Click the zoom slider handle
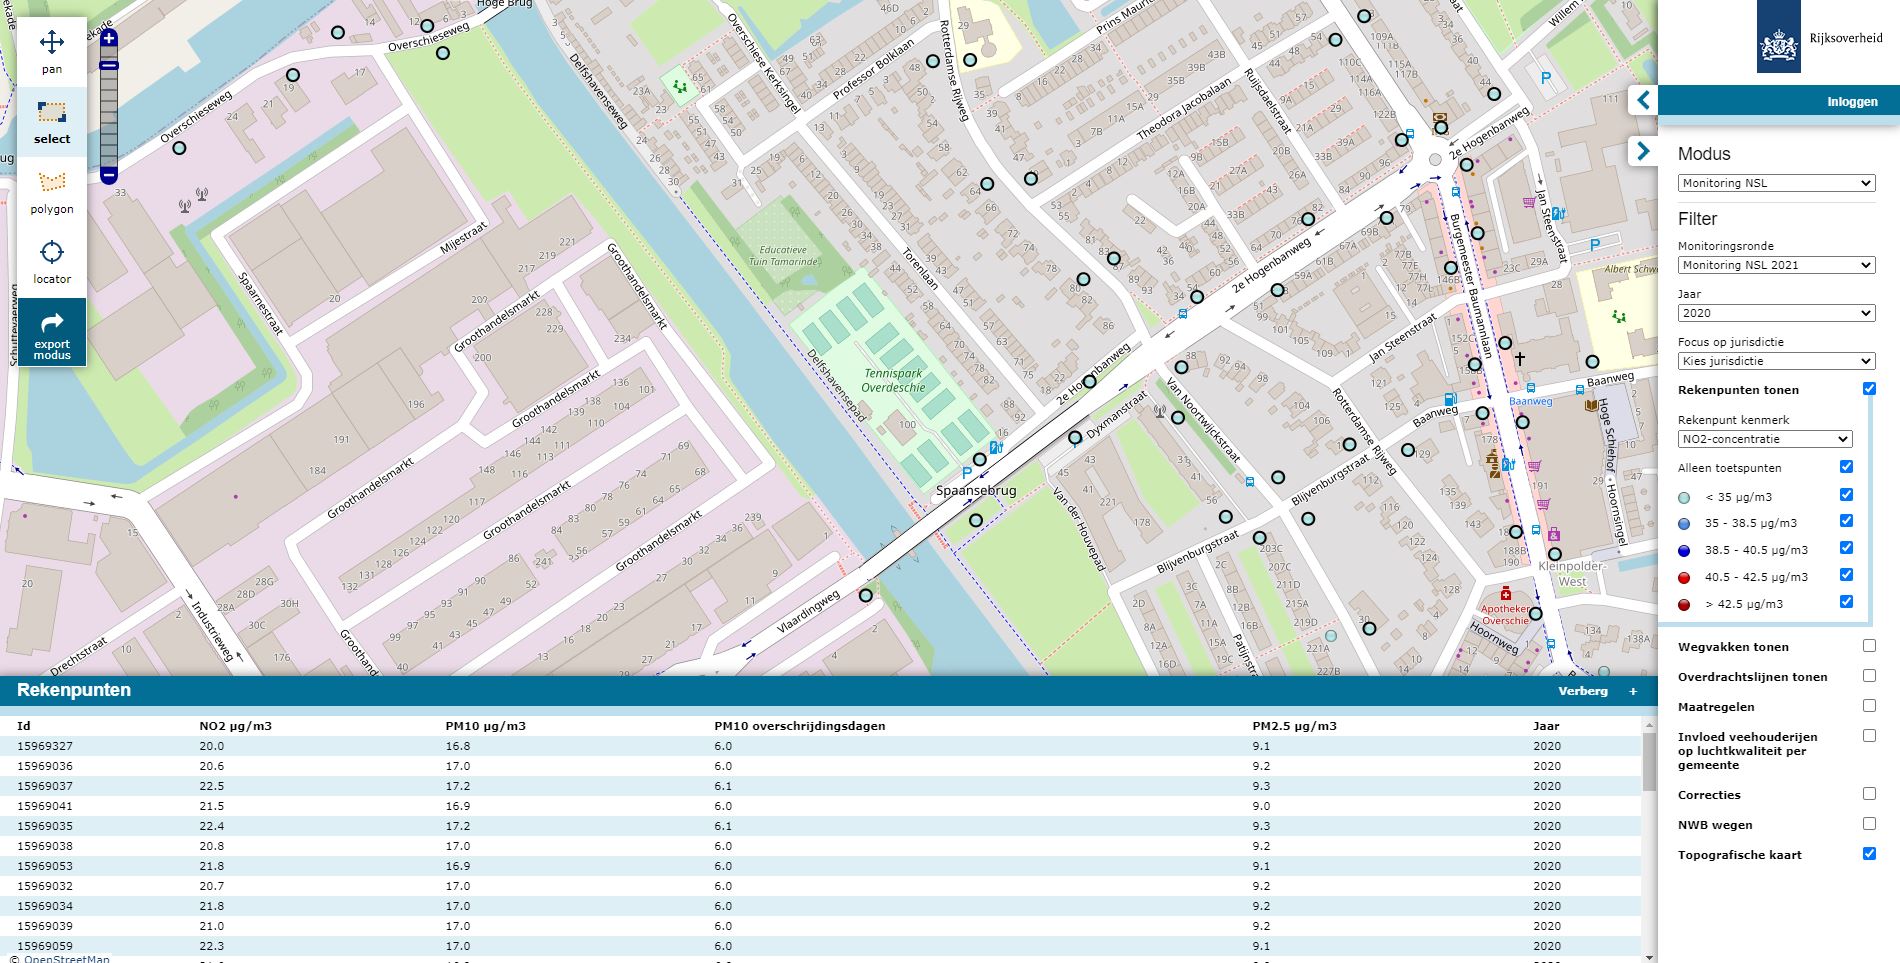The image size is (1900, 963). [x=109, y=66]
